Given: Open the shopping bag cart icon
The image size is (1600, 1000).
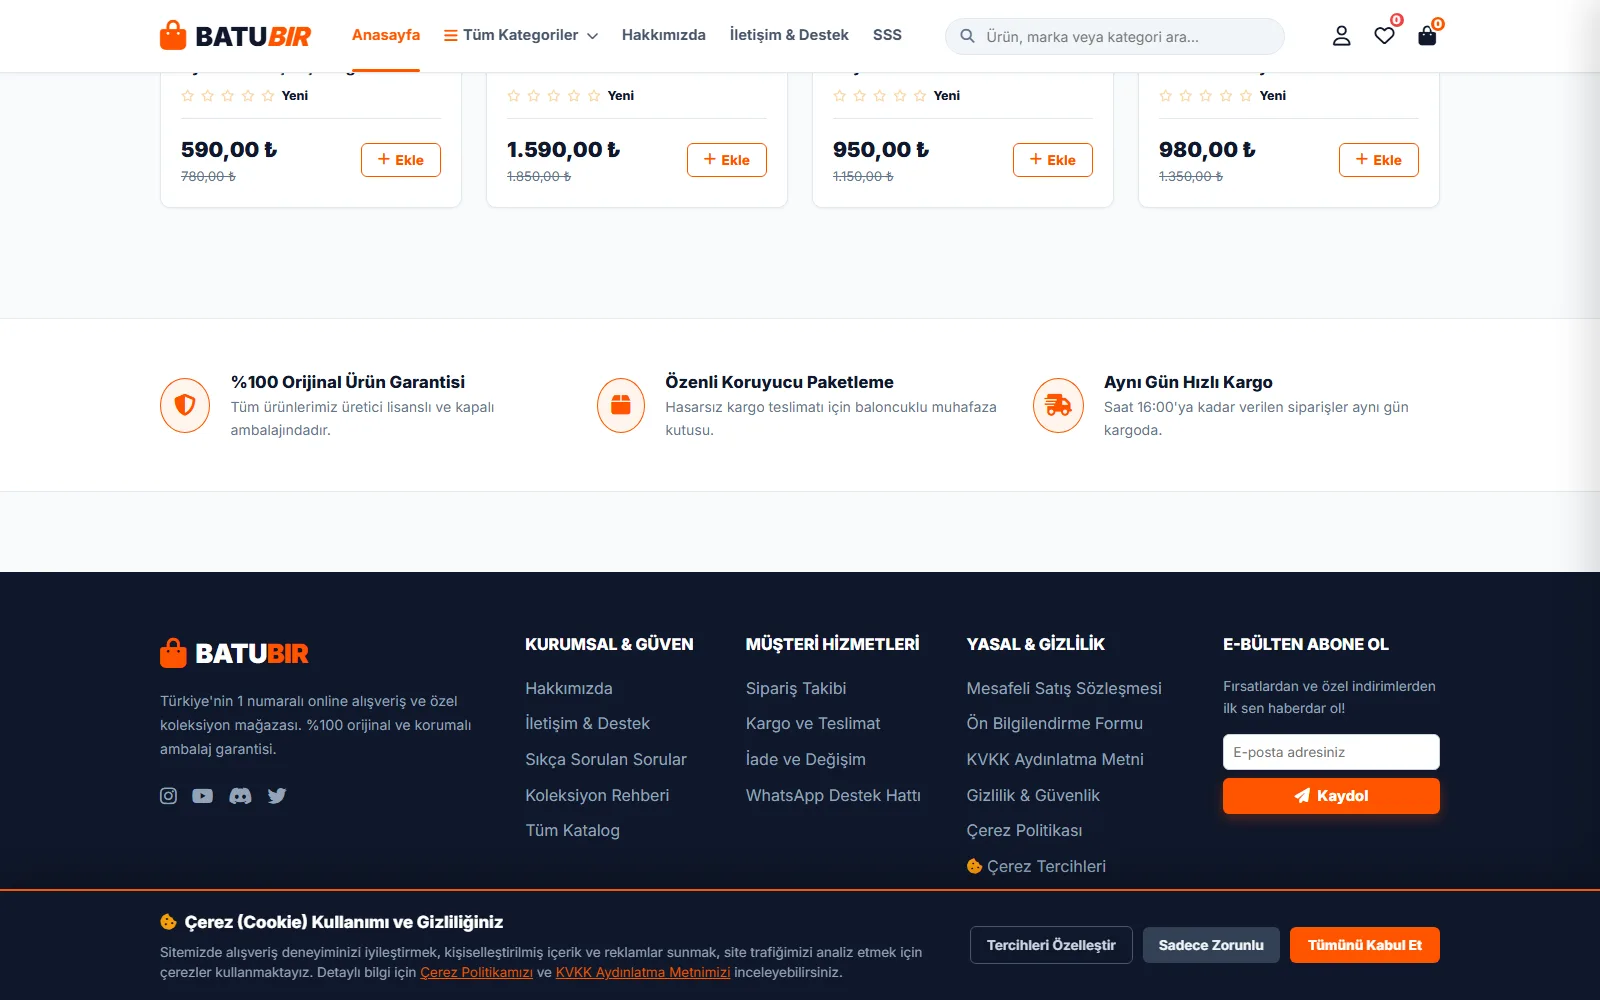Looking at the screenshot, I should tap(1427, 36).
